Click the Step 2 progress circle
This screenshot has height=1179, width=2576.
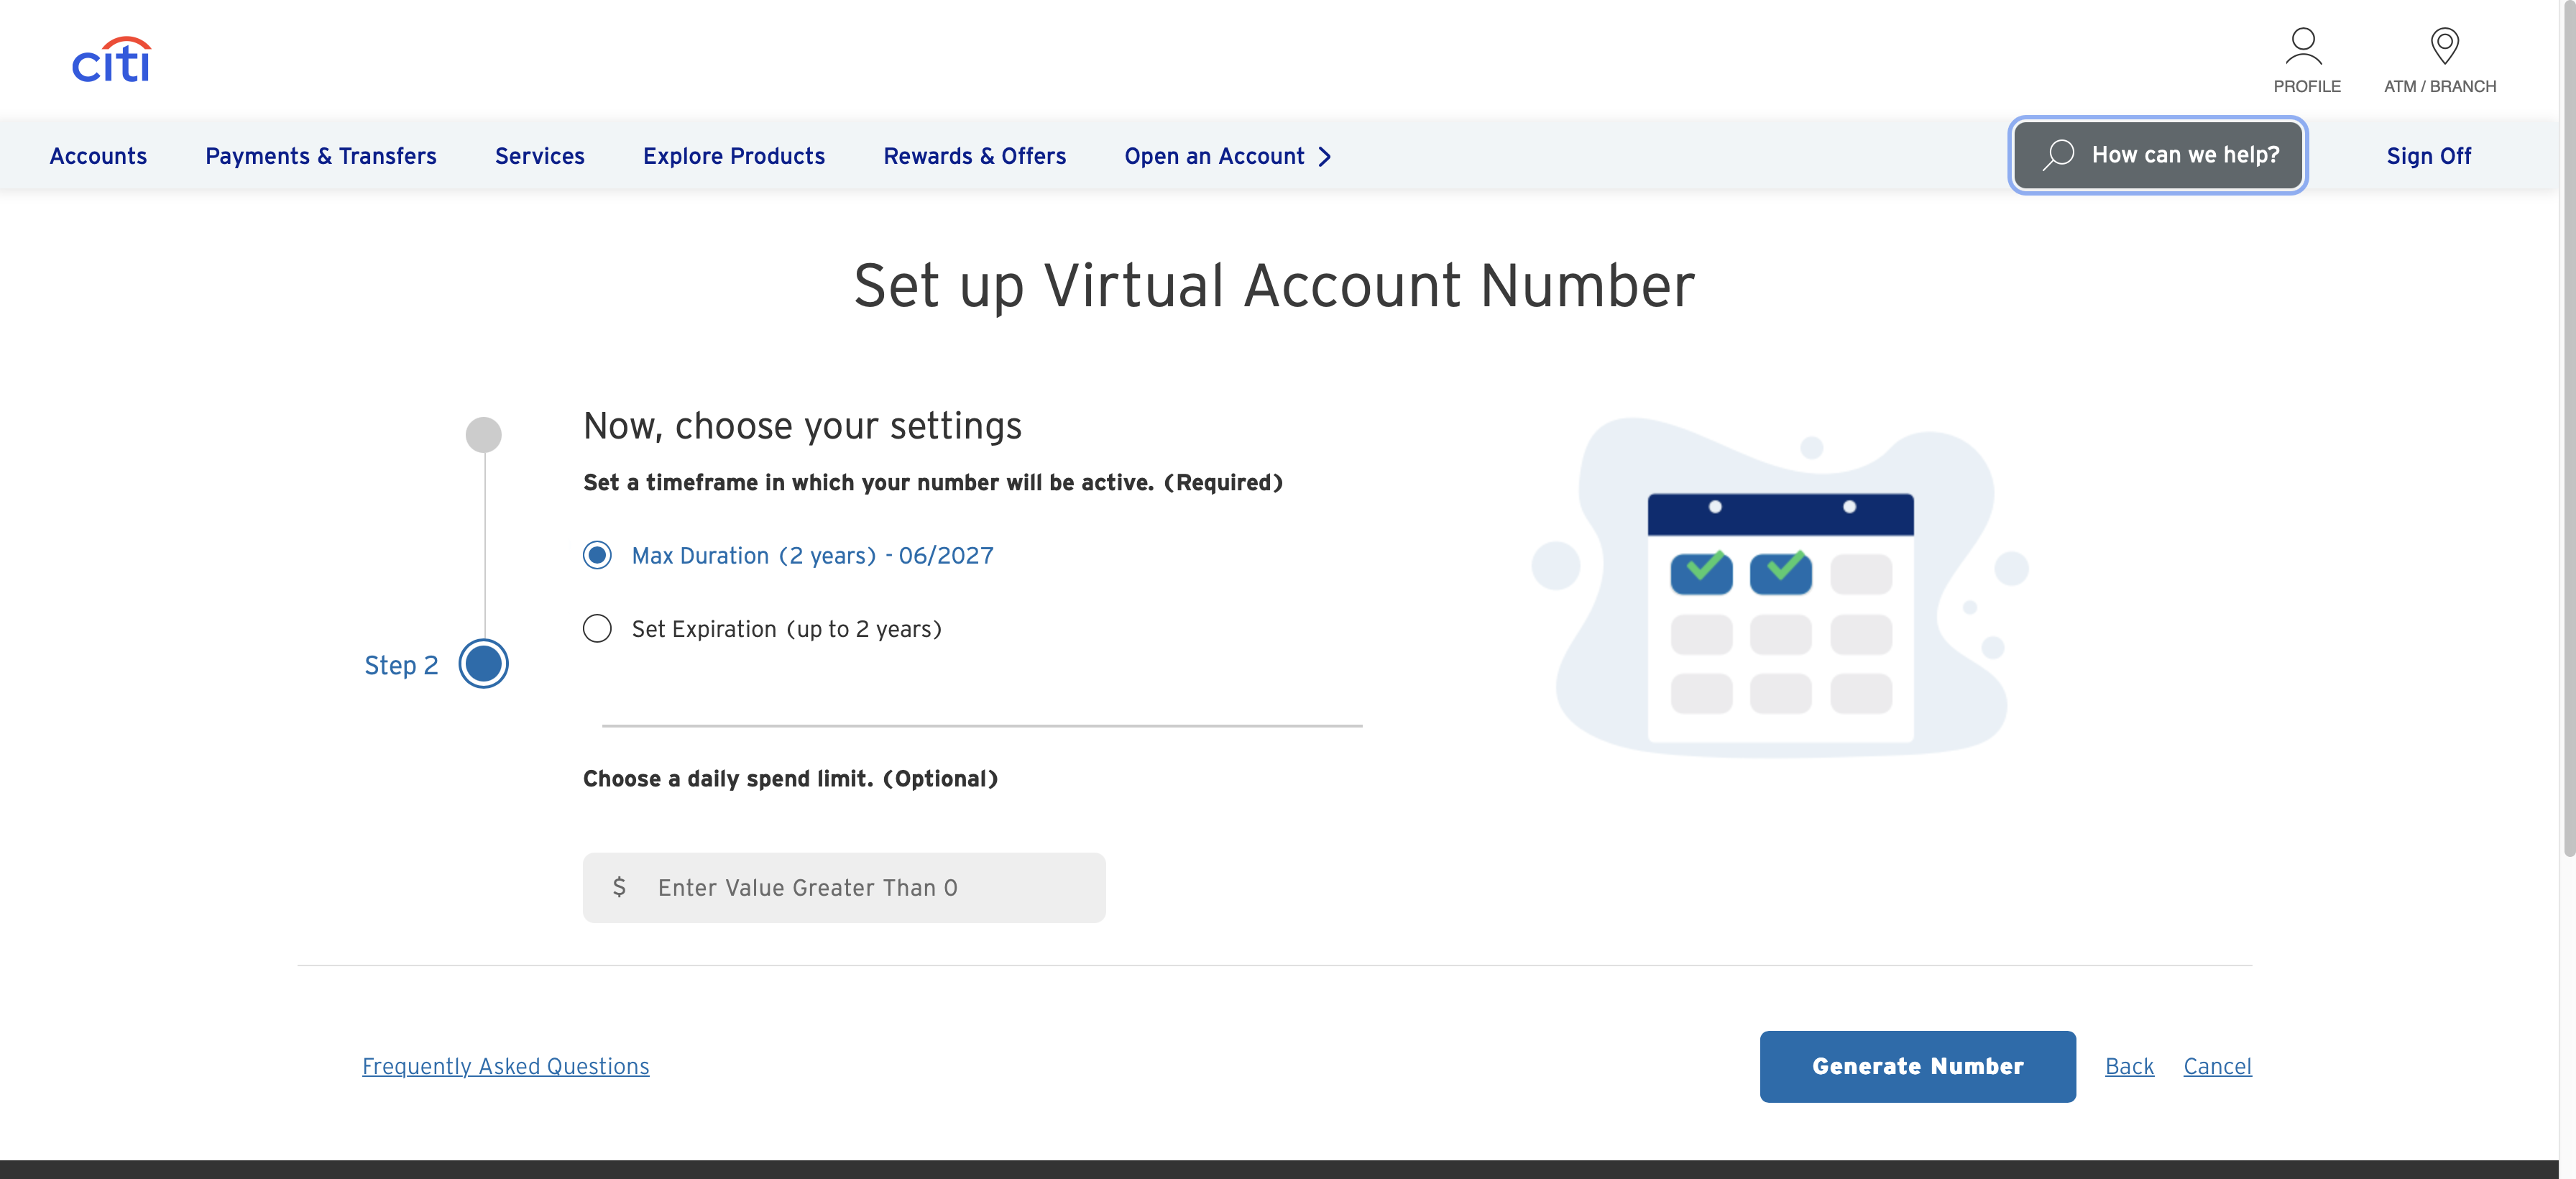pyautogui.click(x=484, y=664)
